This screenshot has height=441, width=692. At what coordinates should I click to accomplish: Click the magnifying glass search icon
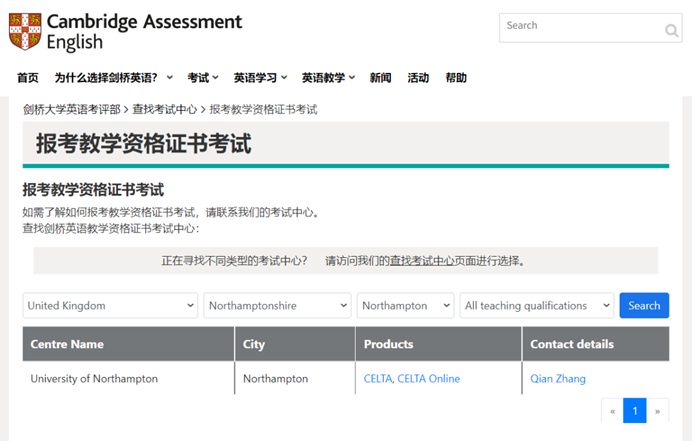click(x=671, y=30)
